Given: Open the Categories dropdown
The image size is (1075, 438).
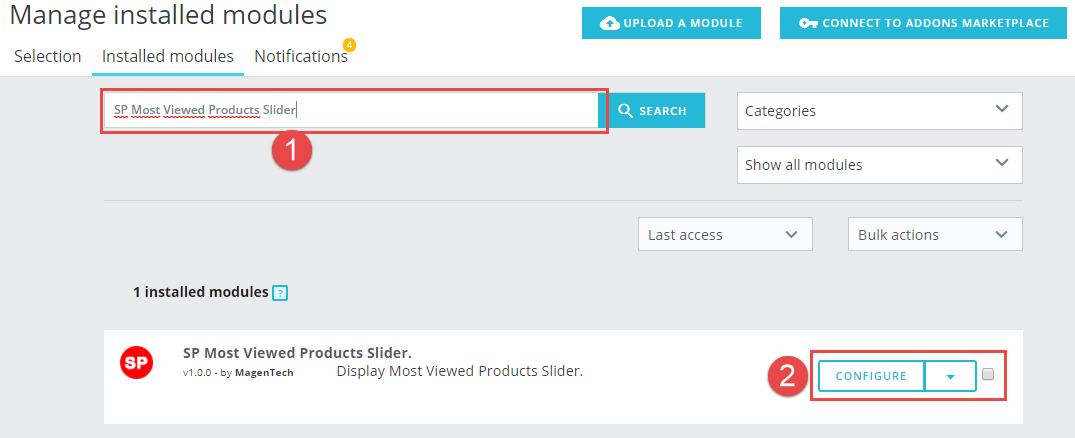Looking at the screenshot, I should [x=880, y=110].
